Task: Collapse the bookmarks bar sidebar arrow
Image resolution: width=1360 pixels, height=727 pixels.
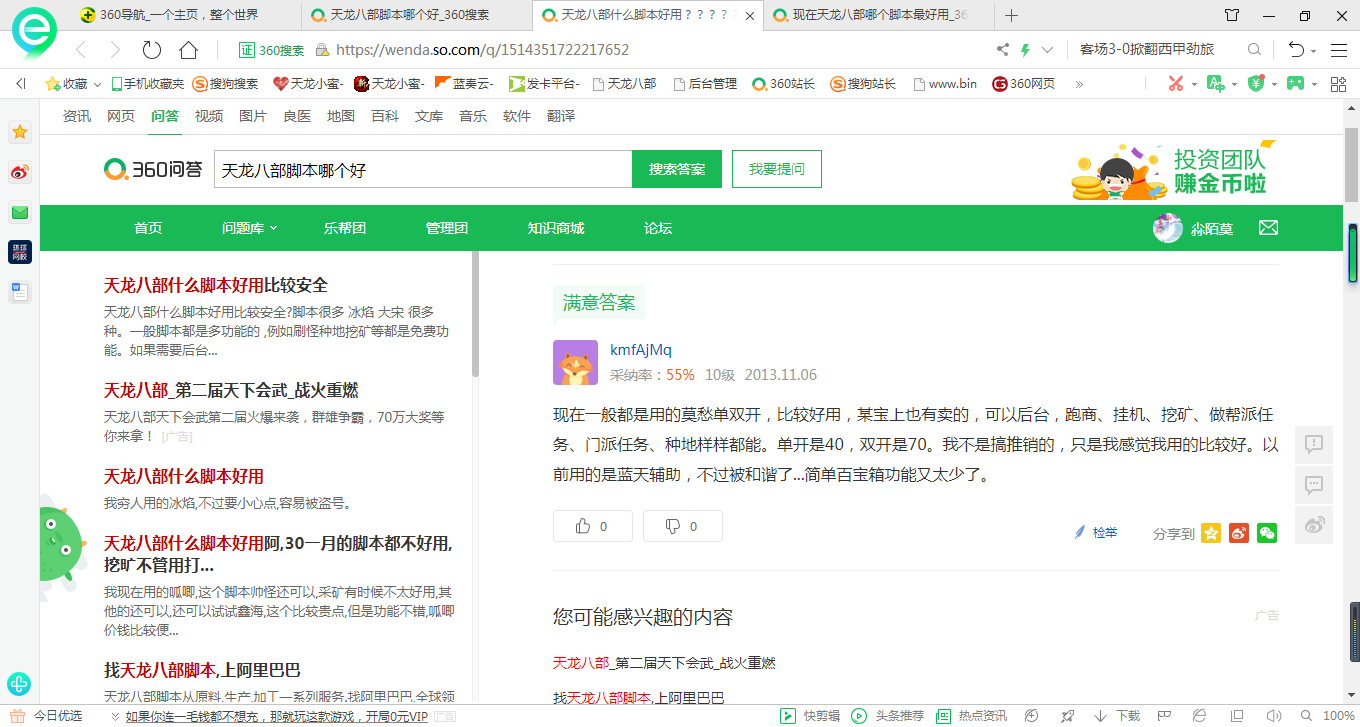Action: [x=21, y=84]
